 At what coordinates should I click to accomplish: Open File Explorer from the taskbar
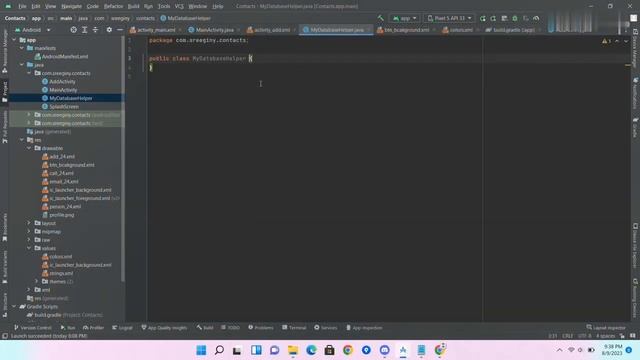293,350
